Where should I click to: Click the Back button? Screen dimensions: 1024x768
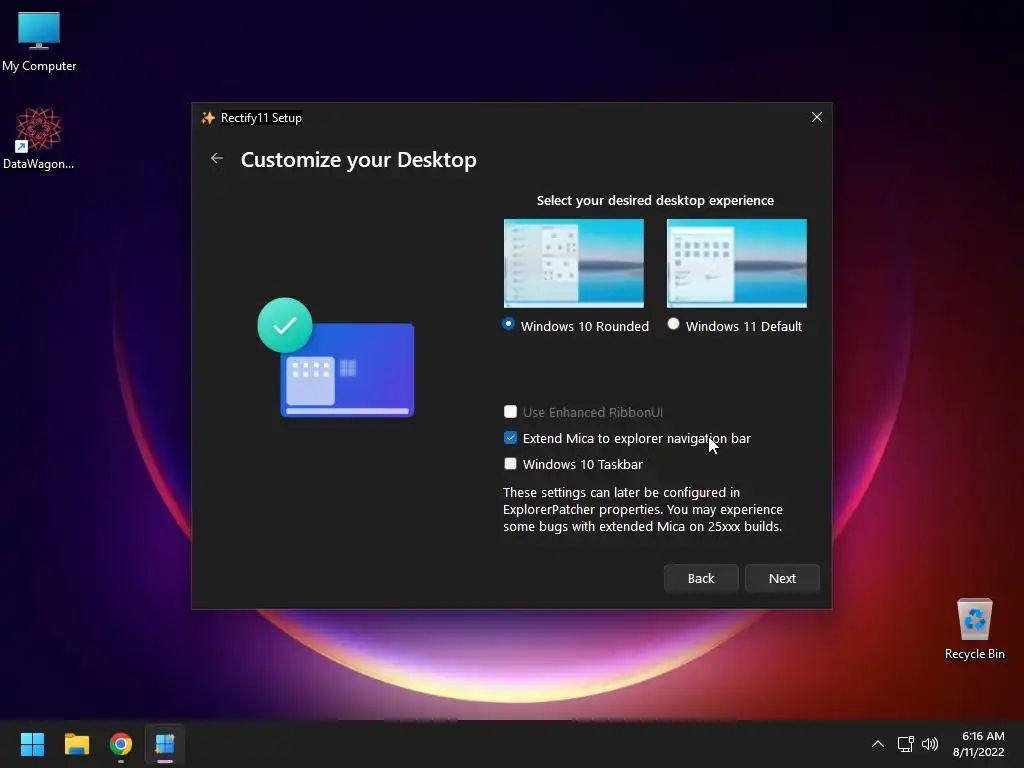(x=701, y=578)
